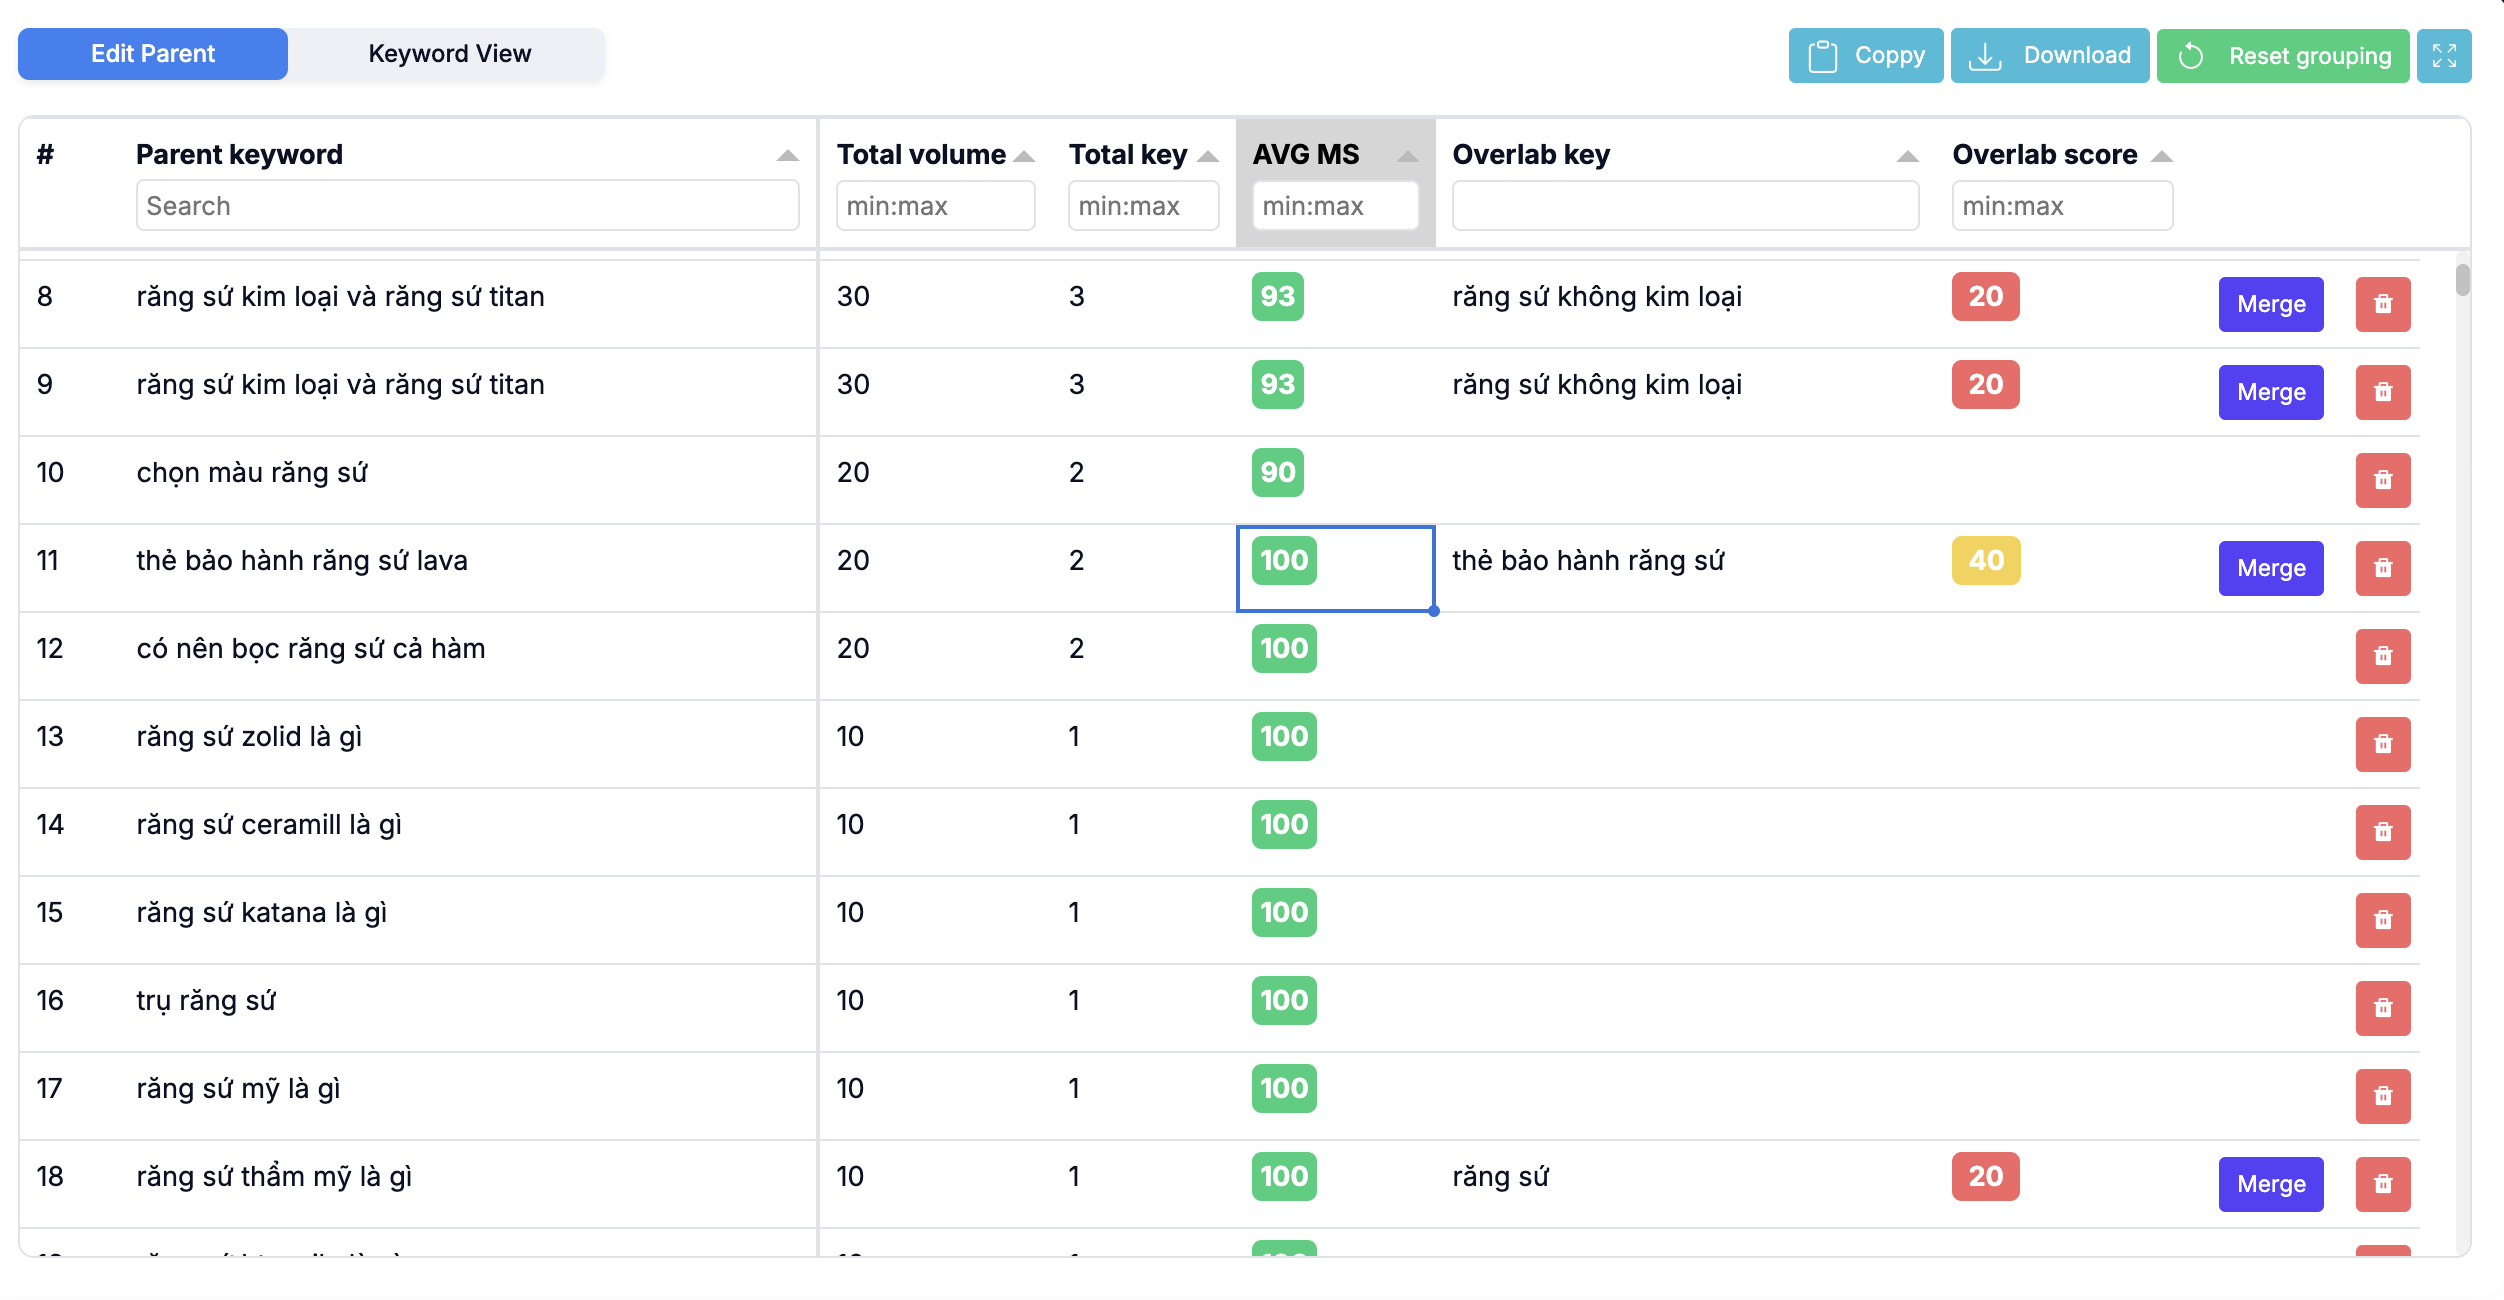Sort by Total key arrow
2504x1300 pixels.
tap(1207, 155)
